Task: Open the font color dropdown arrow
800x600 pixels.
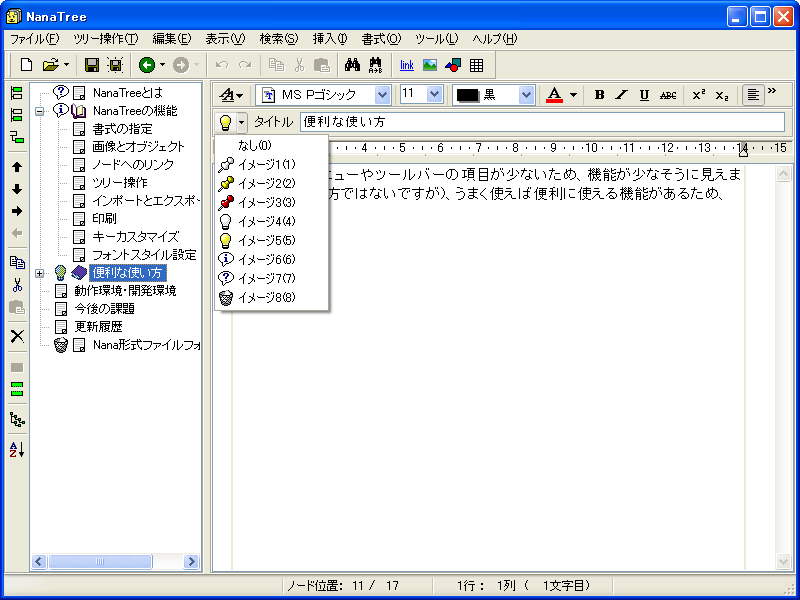Action: coord(573,95)
